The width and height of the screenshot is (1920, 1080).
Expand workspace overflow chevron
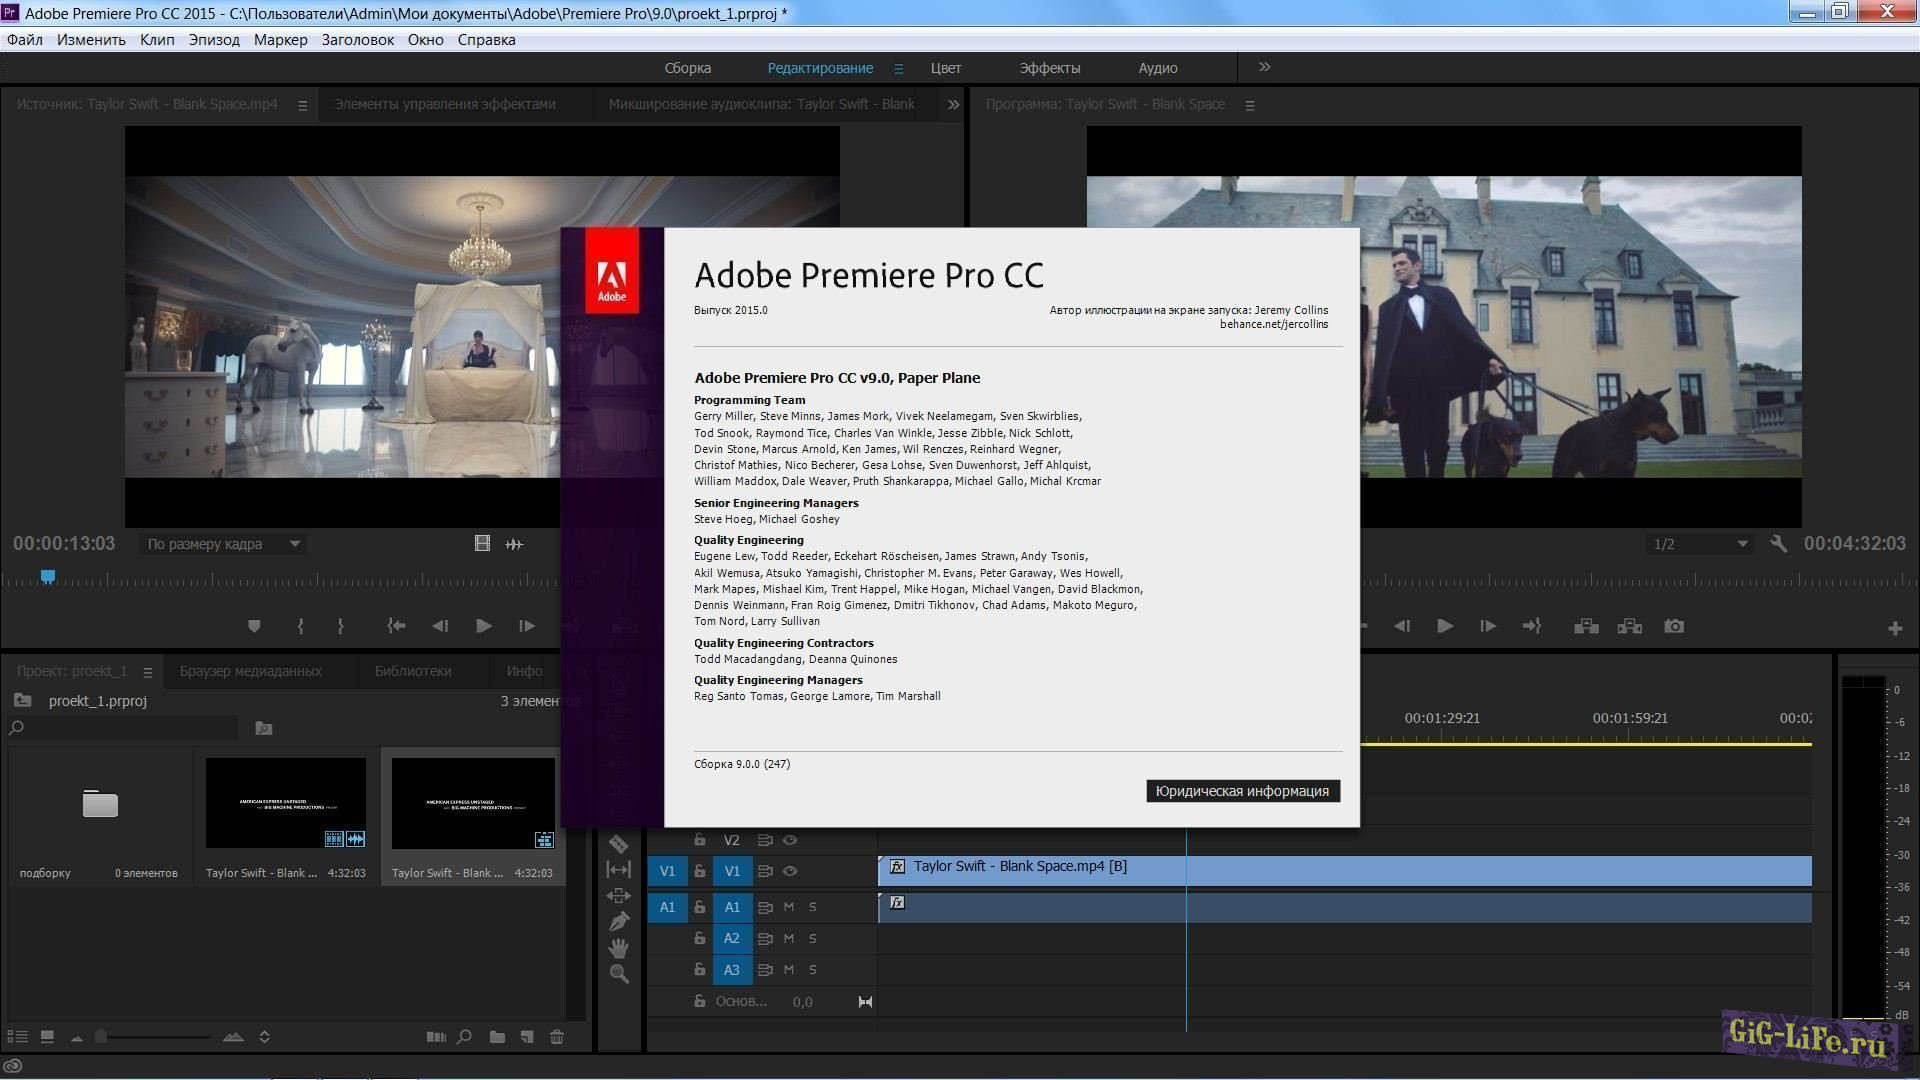coord(1264,67)
